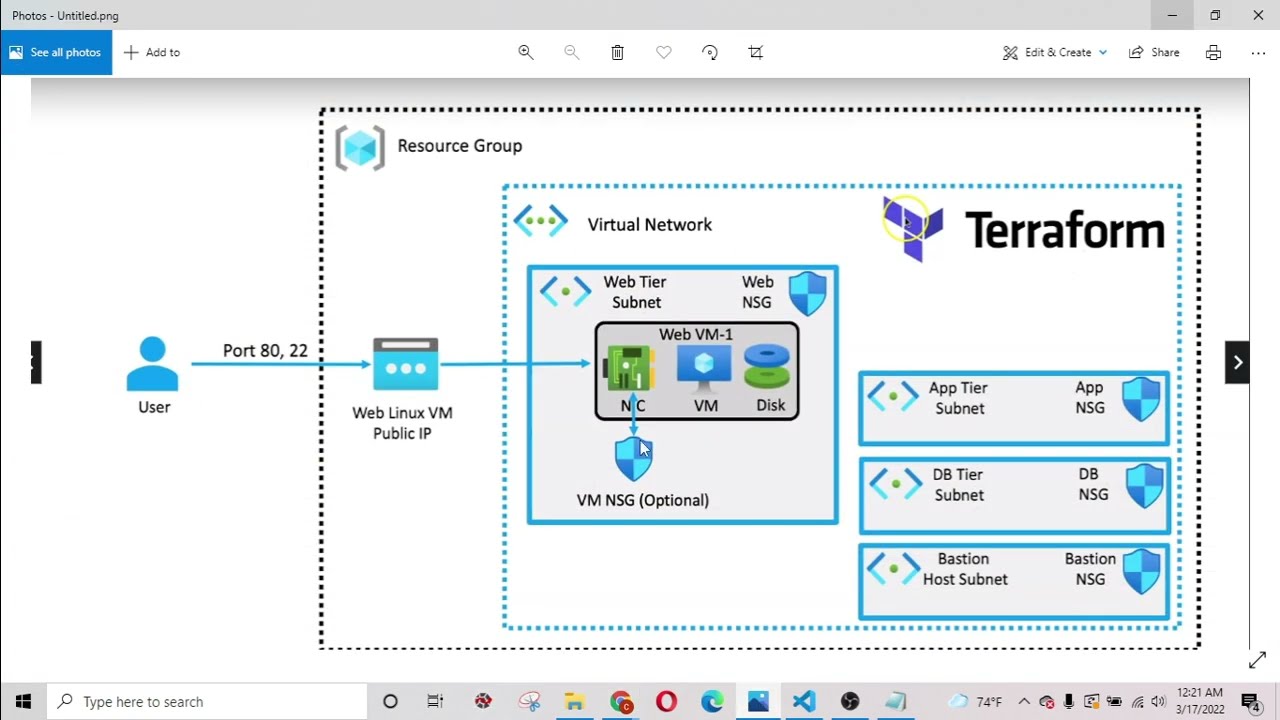Open Opera browser from the taskbar

click(x=666, y=701)
